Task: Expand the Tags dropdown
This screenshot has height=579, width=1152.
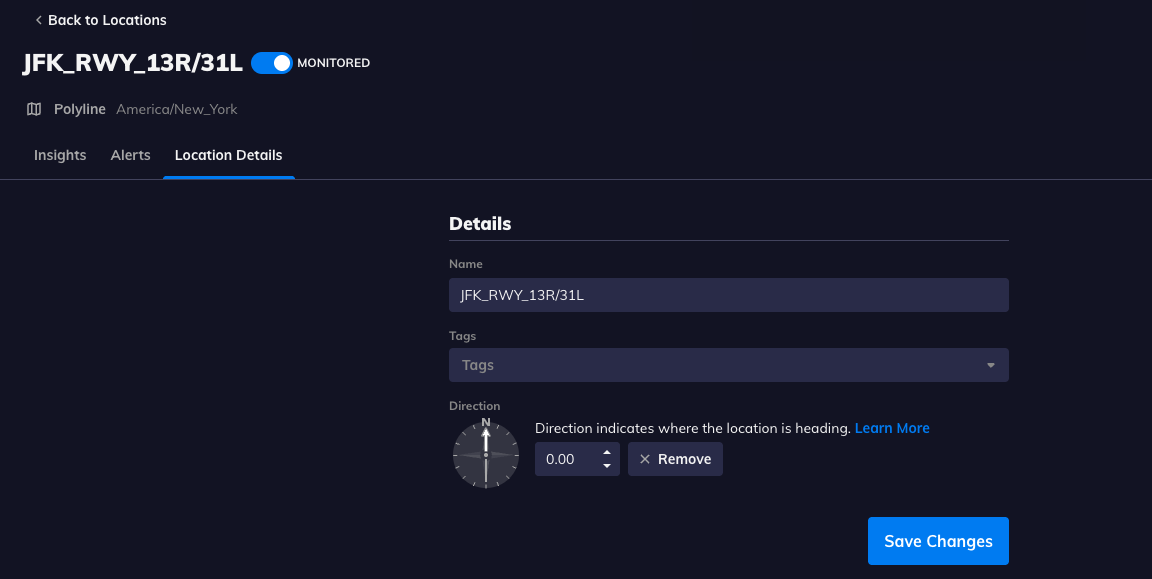Action: [x=729, y=365]
